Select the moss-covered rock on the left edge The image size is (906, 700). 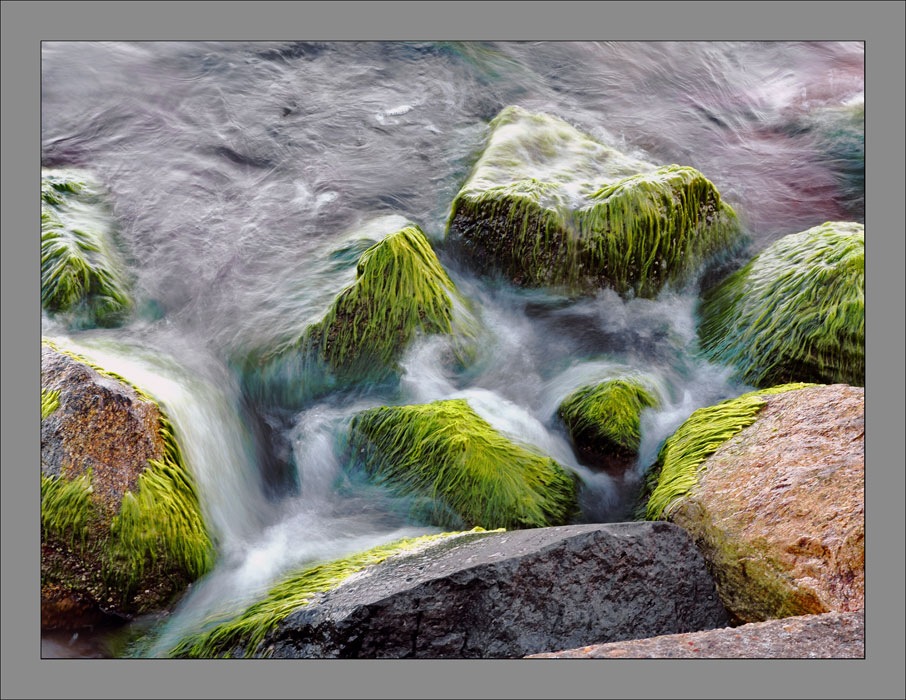[80, 250]
